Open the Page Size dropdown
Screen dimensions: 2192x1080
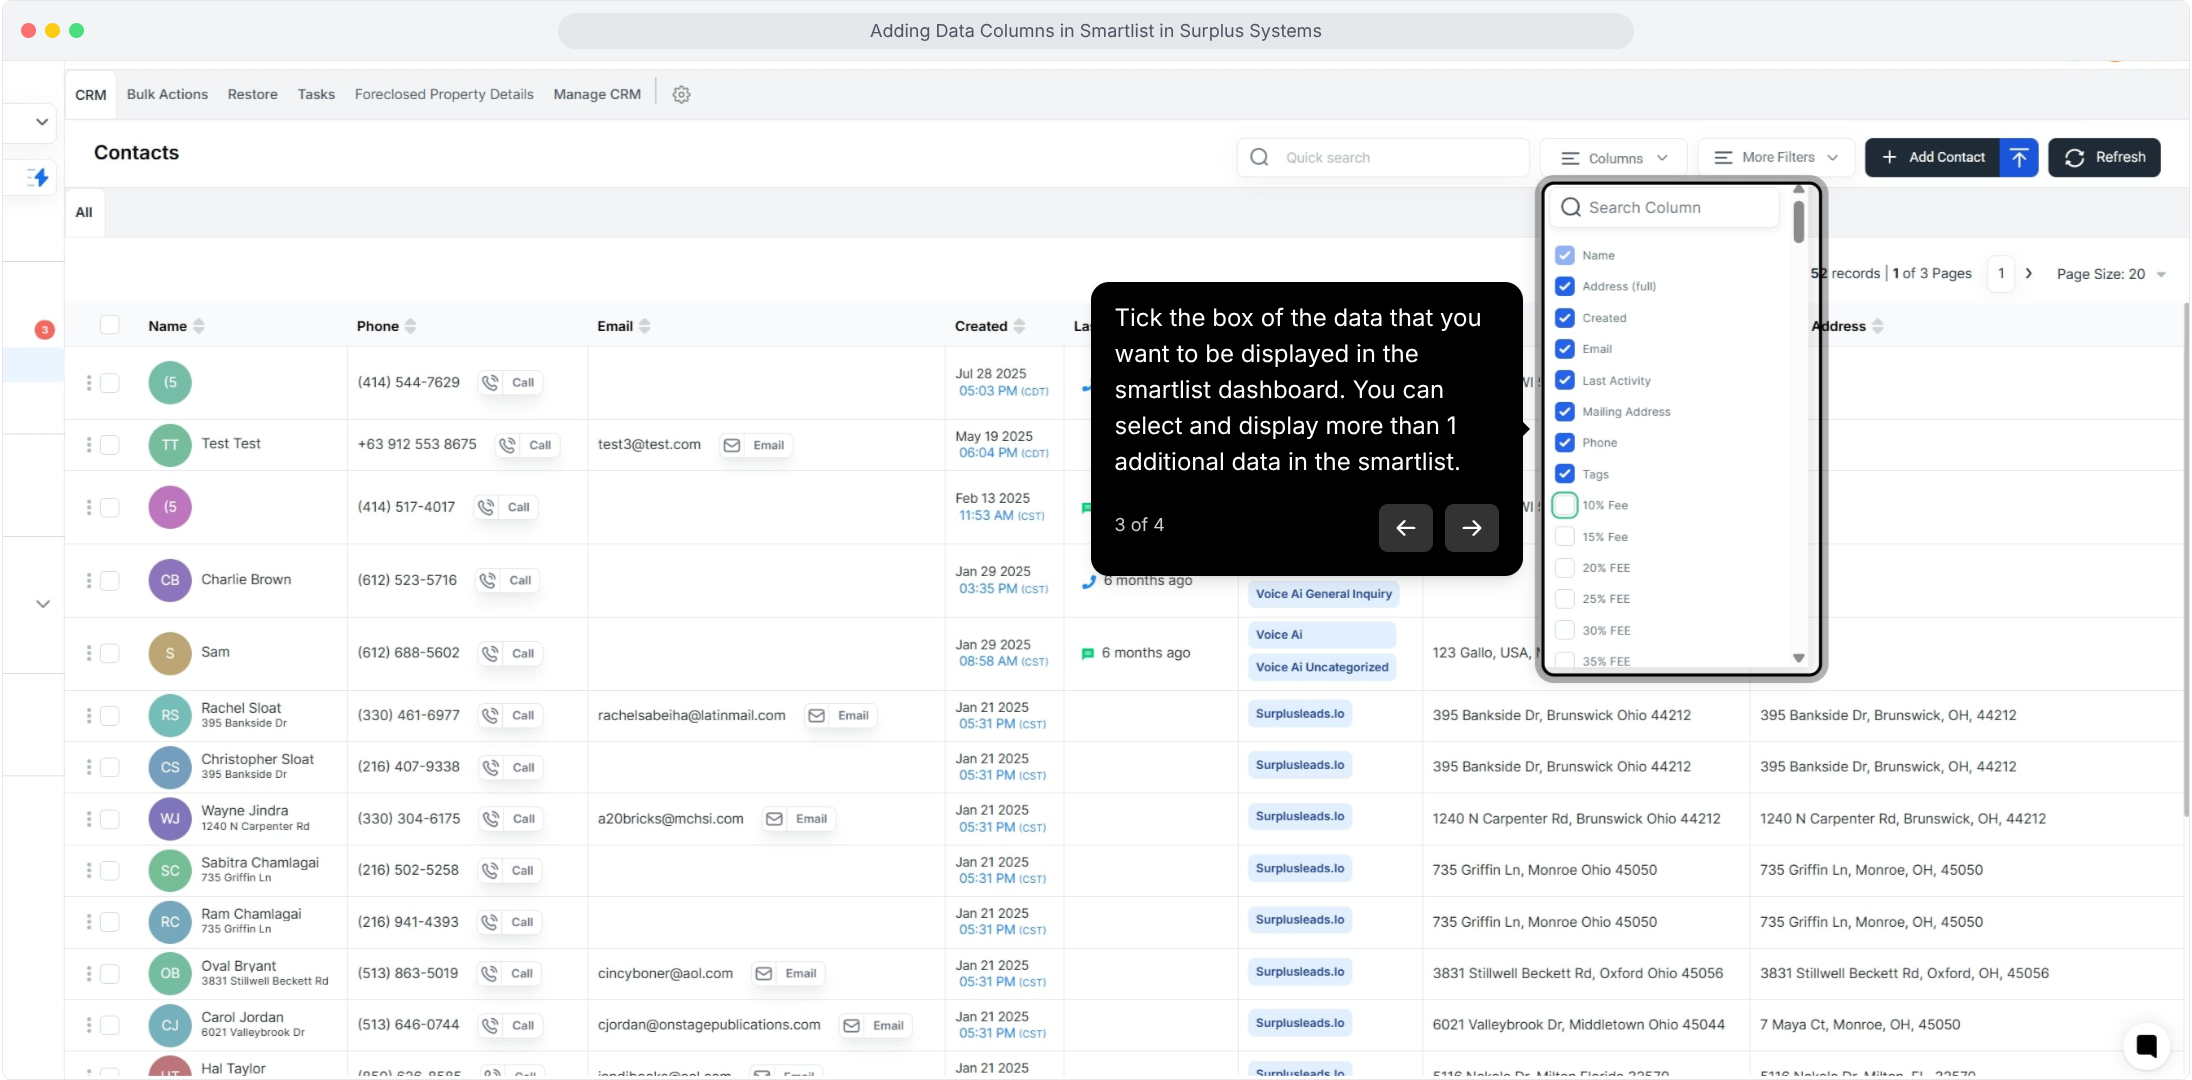click(2110, 274)
